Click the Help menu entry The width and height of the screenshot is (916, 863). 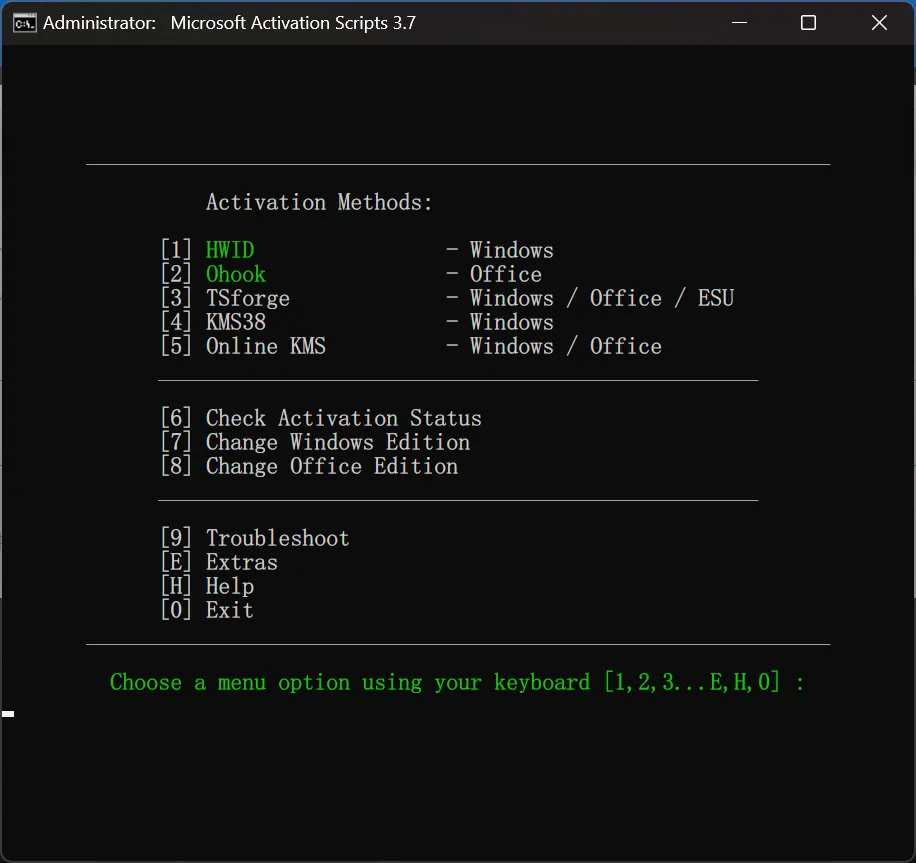230,586
